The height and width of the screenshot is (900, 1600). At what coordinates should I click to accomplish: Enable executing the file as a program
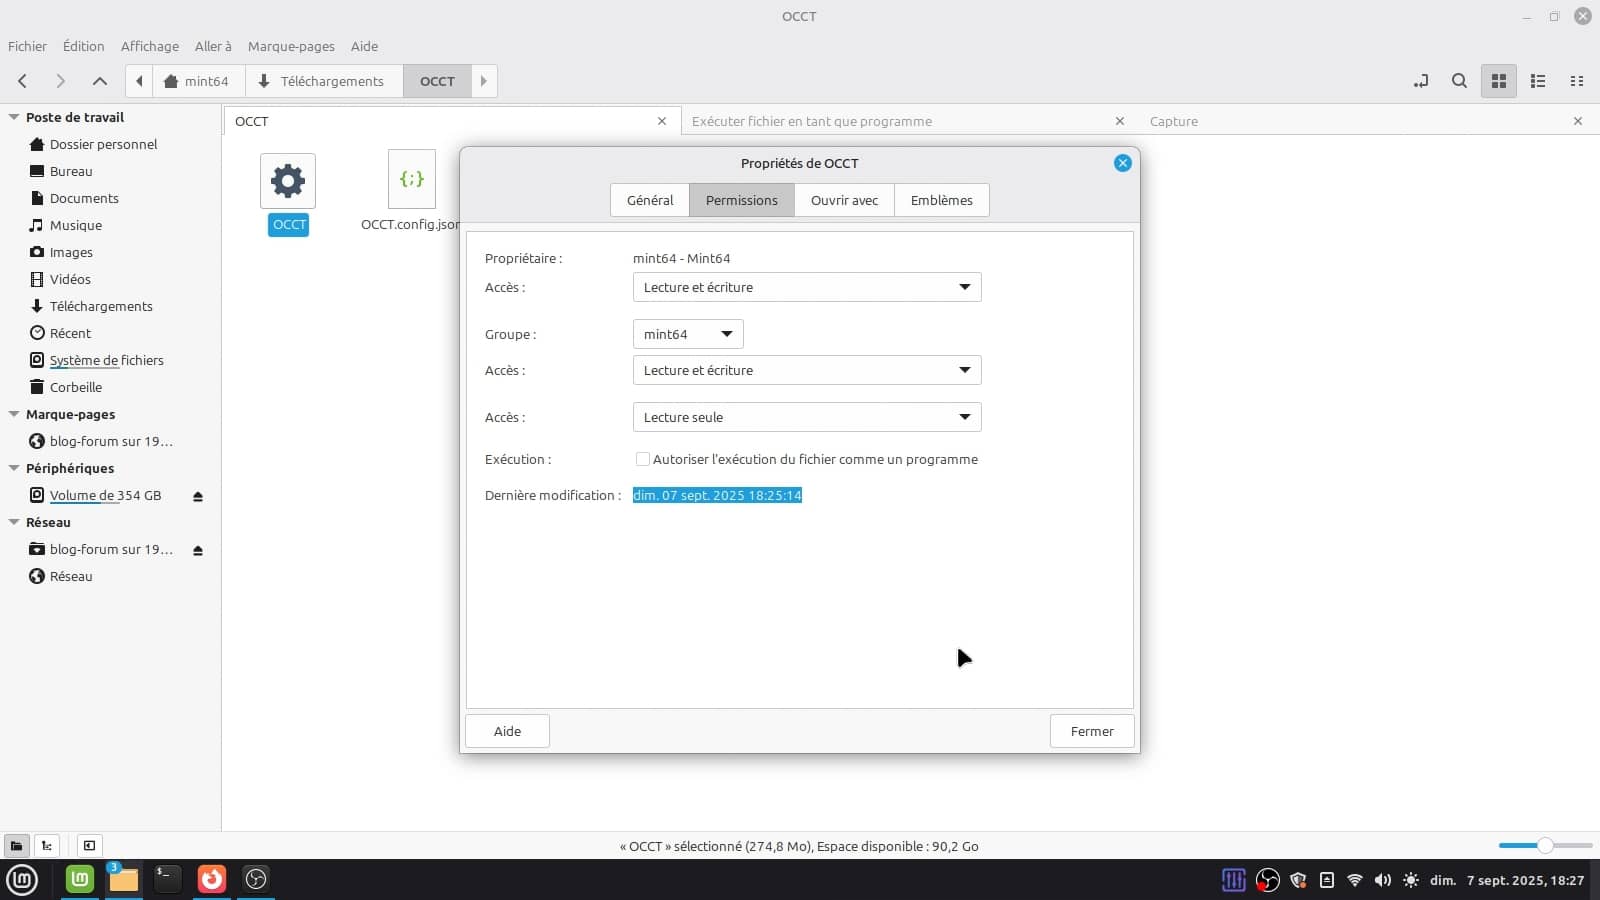[x=643, y=459]
